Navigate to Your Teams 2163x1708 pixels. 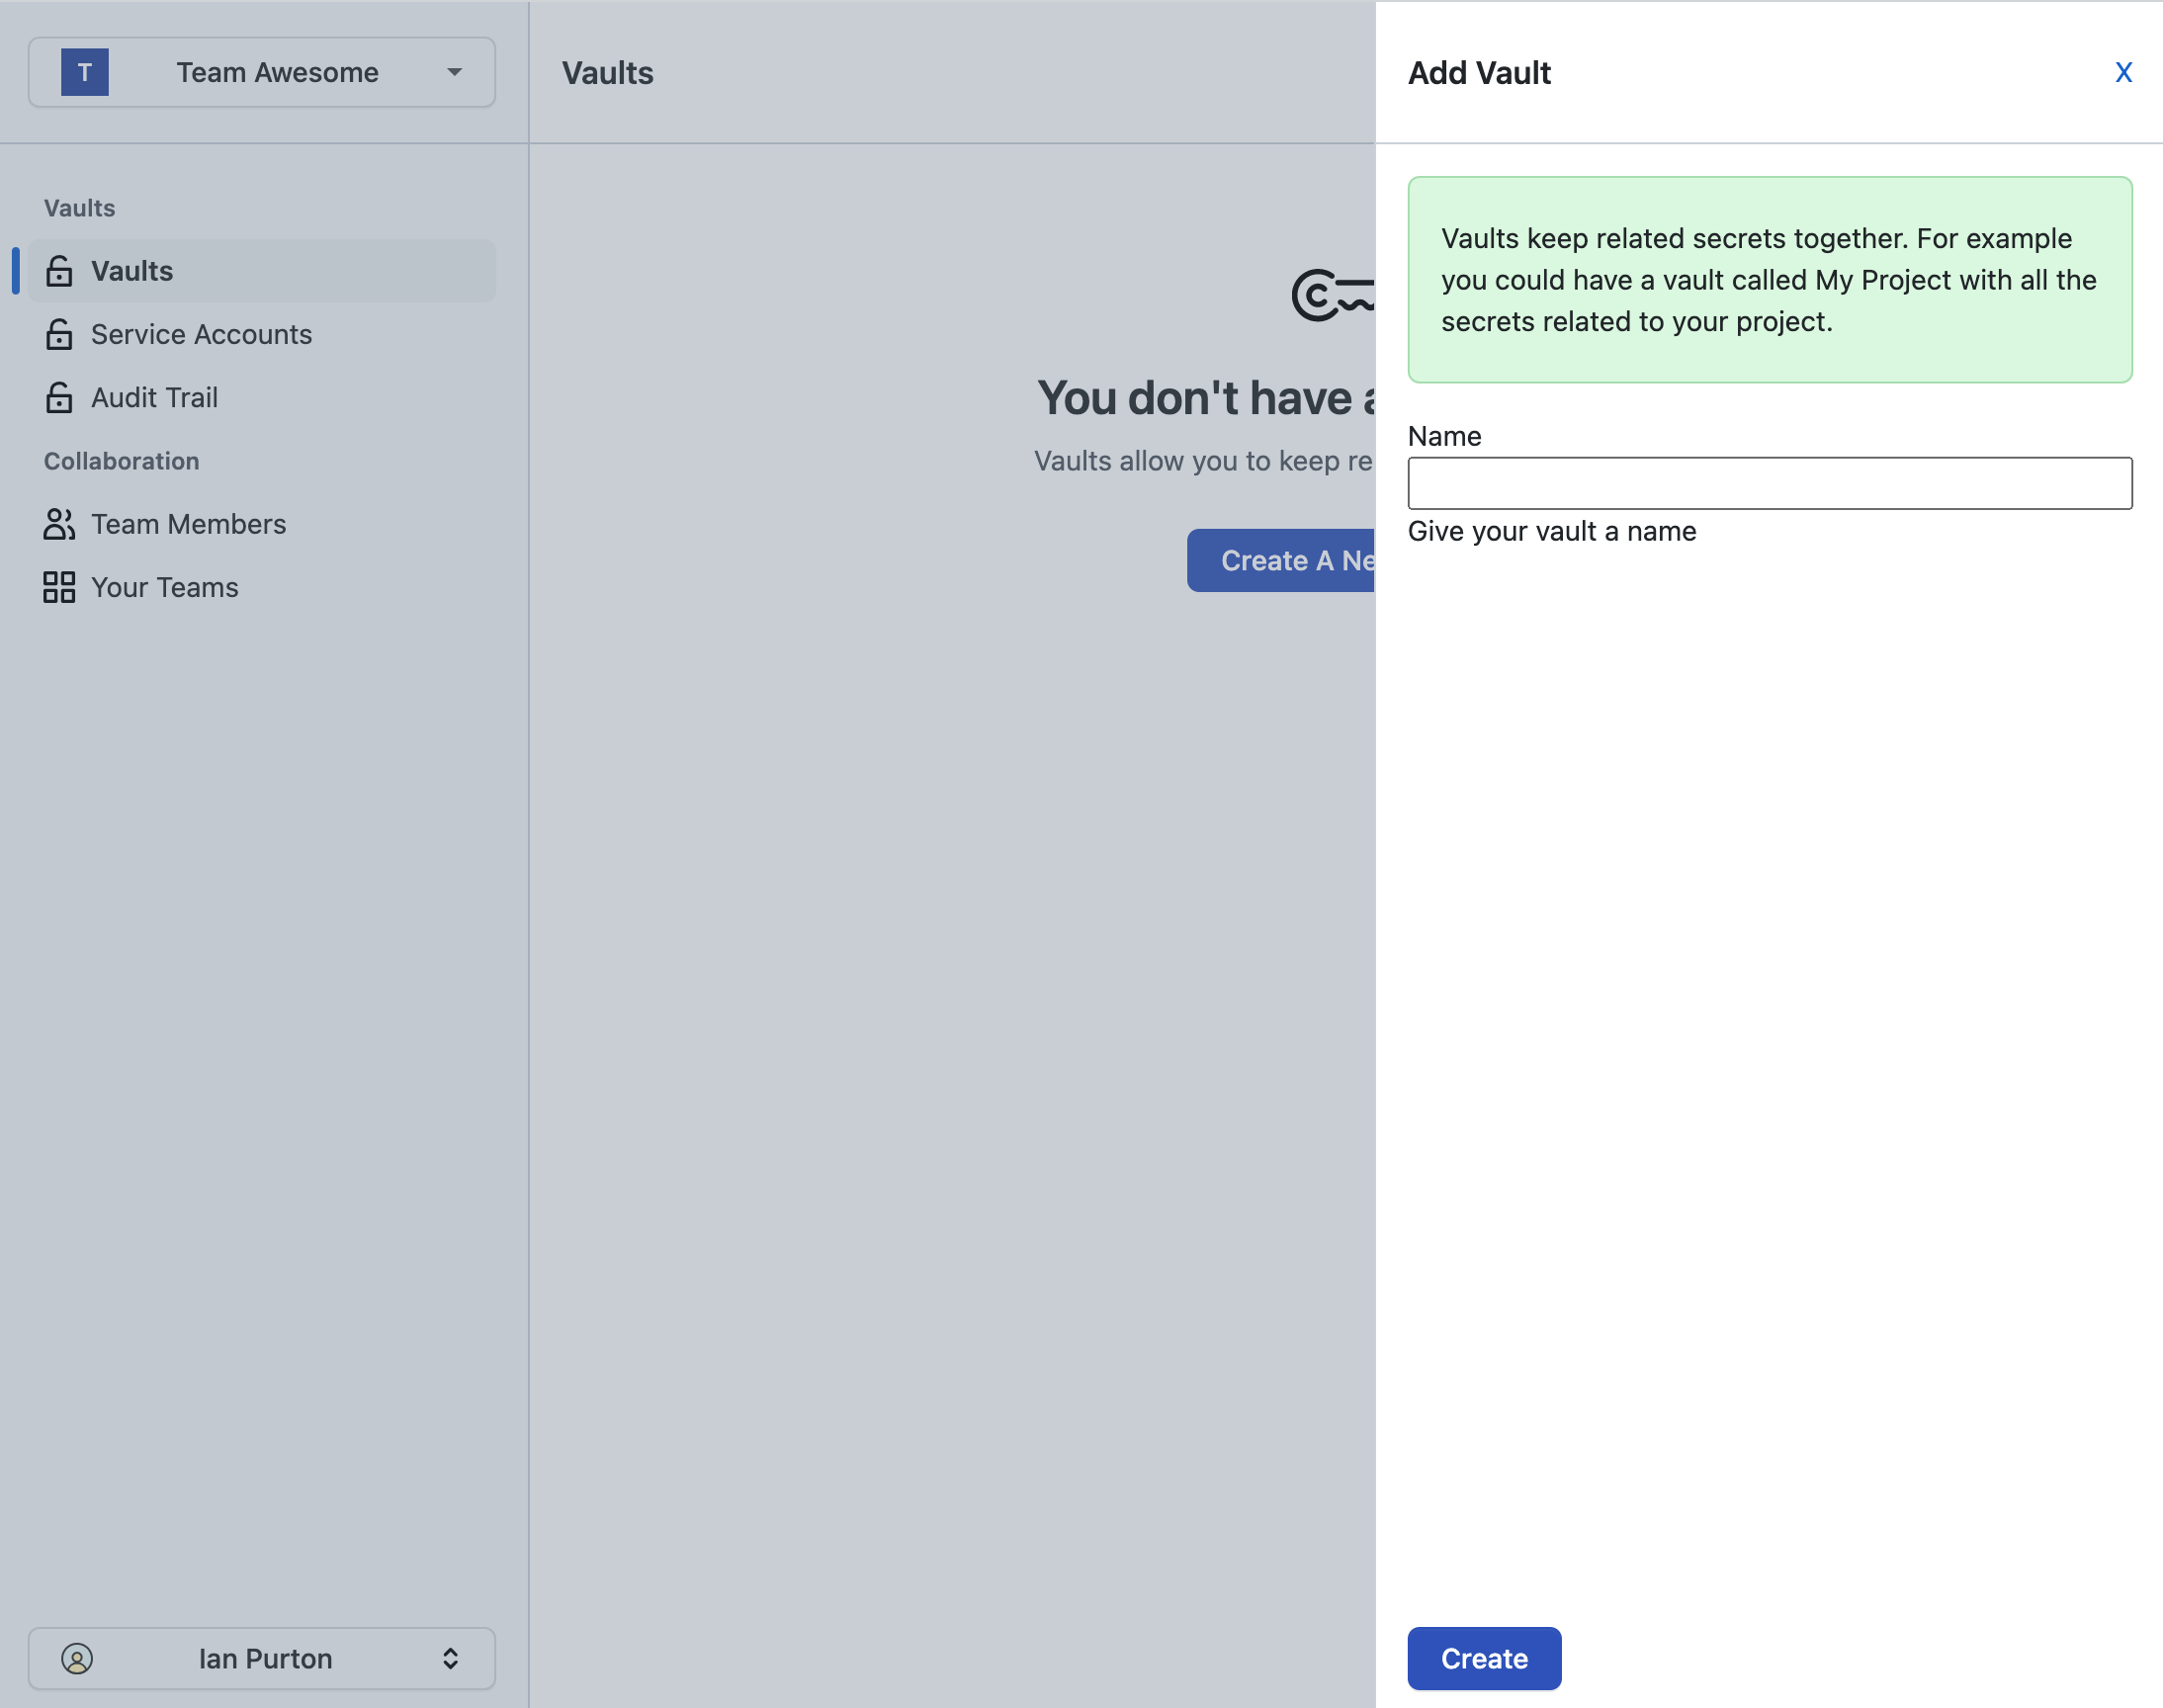tap(165, 587)
